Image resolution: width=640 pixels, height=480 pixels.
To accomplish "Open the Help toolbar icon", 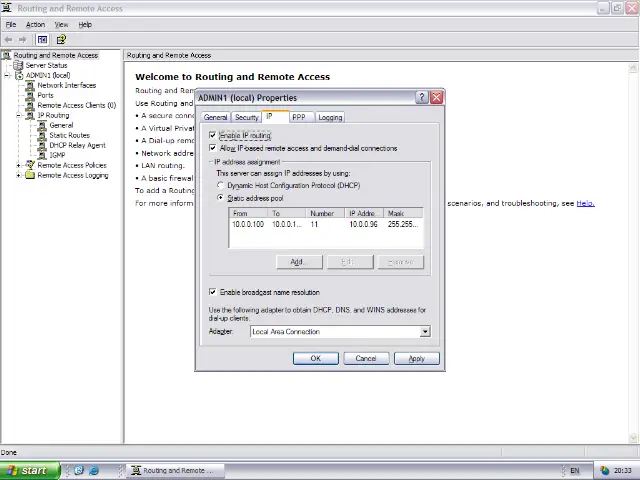I will pos(61,40).
